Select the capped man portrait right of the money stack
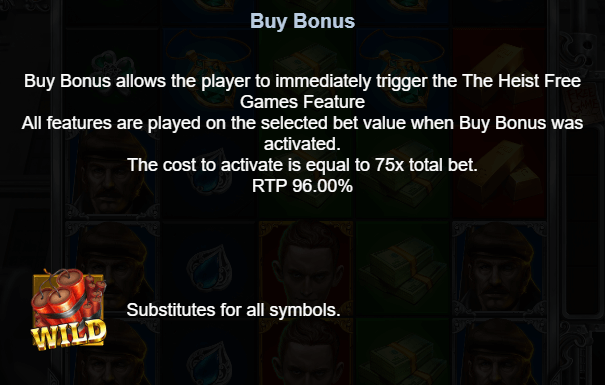Screen dimensions: 605x385 click(499, 268)
